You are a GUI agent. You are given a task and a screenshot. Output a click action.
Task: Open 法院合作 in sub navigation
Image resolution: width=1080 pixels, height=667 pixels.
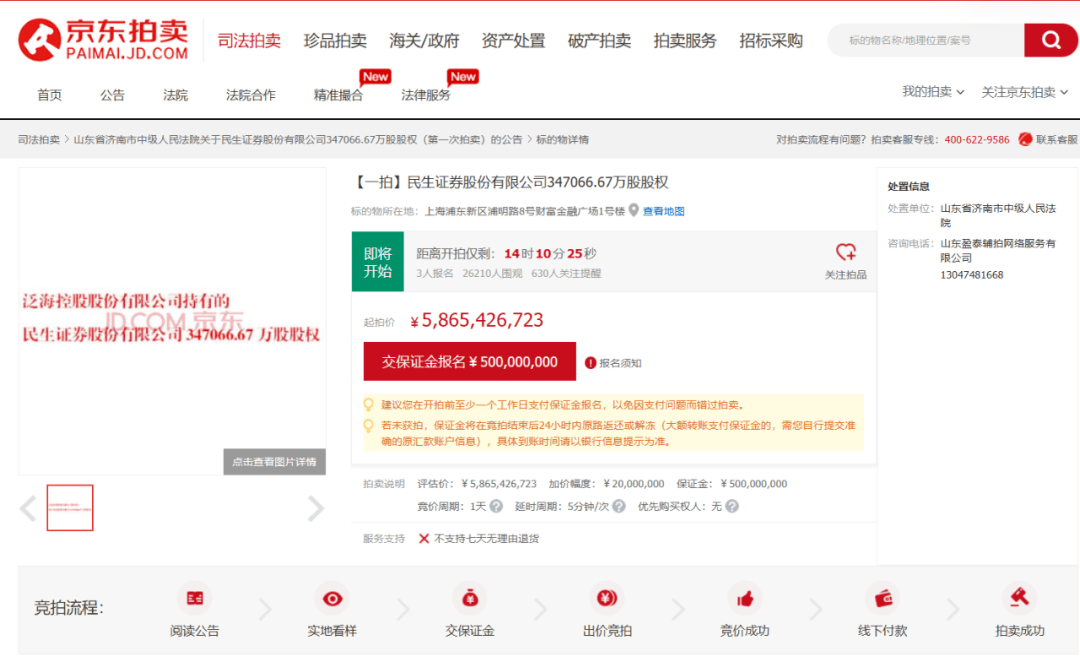251,95
